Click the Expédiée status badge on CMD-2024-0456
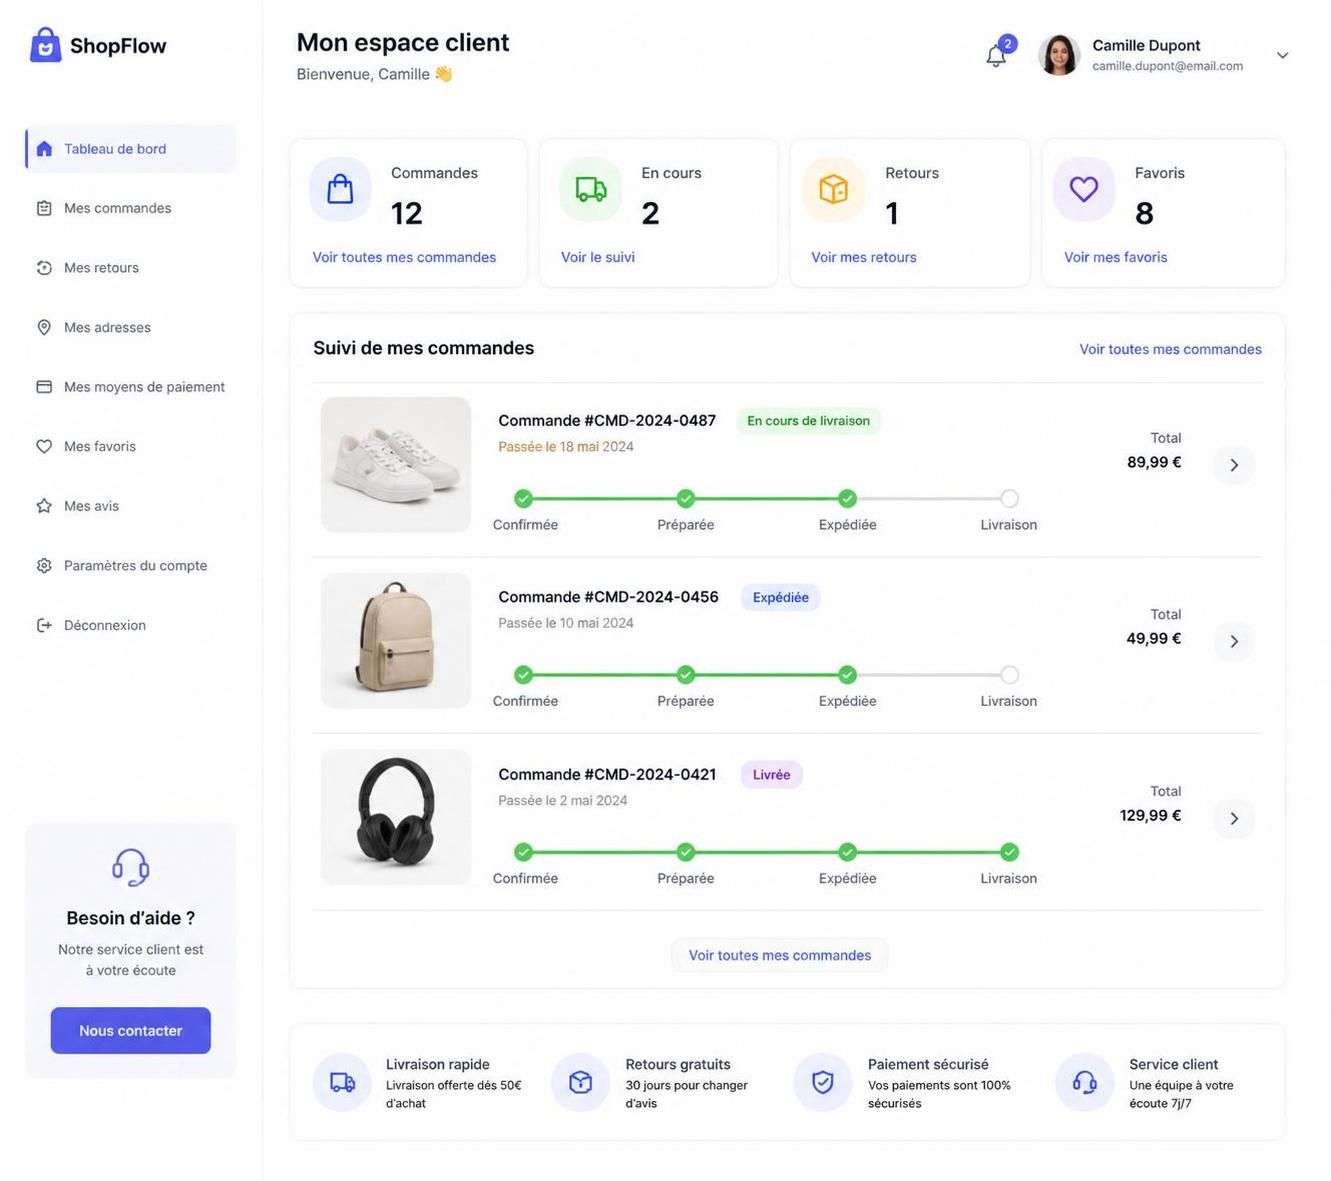This screenshot has width=1331, height=1181. 781,597
